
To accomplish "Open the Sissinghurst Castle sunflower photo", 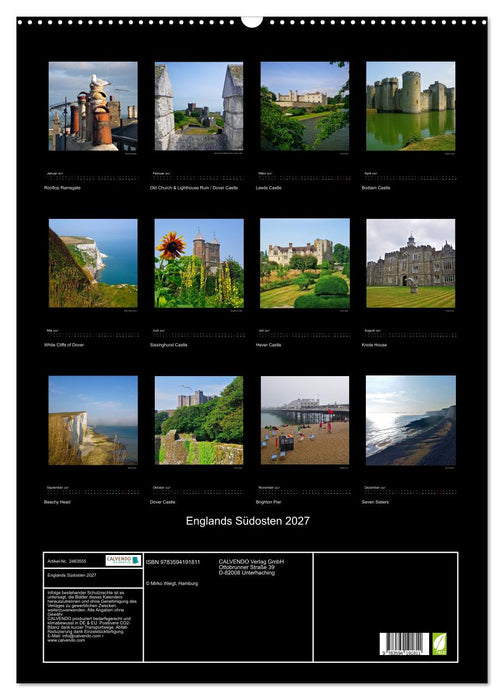I will coord(199,263).
